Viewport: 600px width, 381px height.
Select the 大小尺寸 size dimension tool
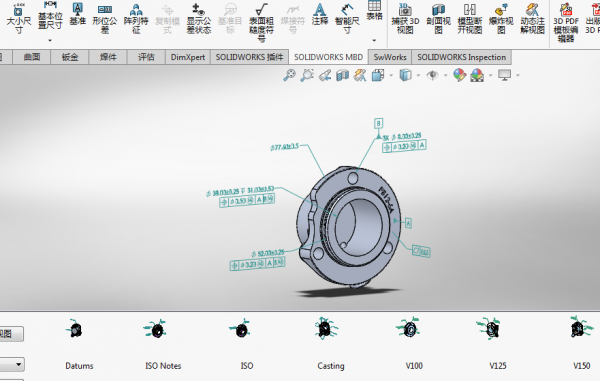pyautogui.click(x=18, y=18)
